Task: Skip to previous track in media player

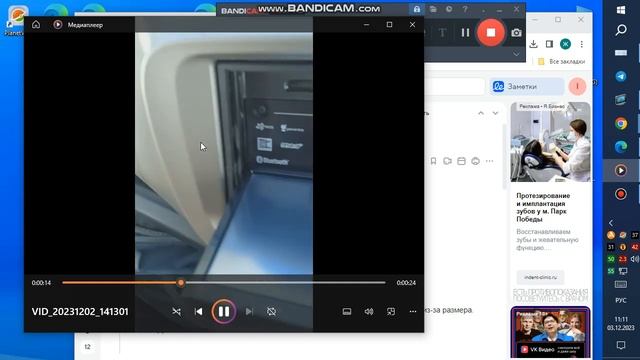Action: click(x=199, y=311)
